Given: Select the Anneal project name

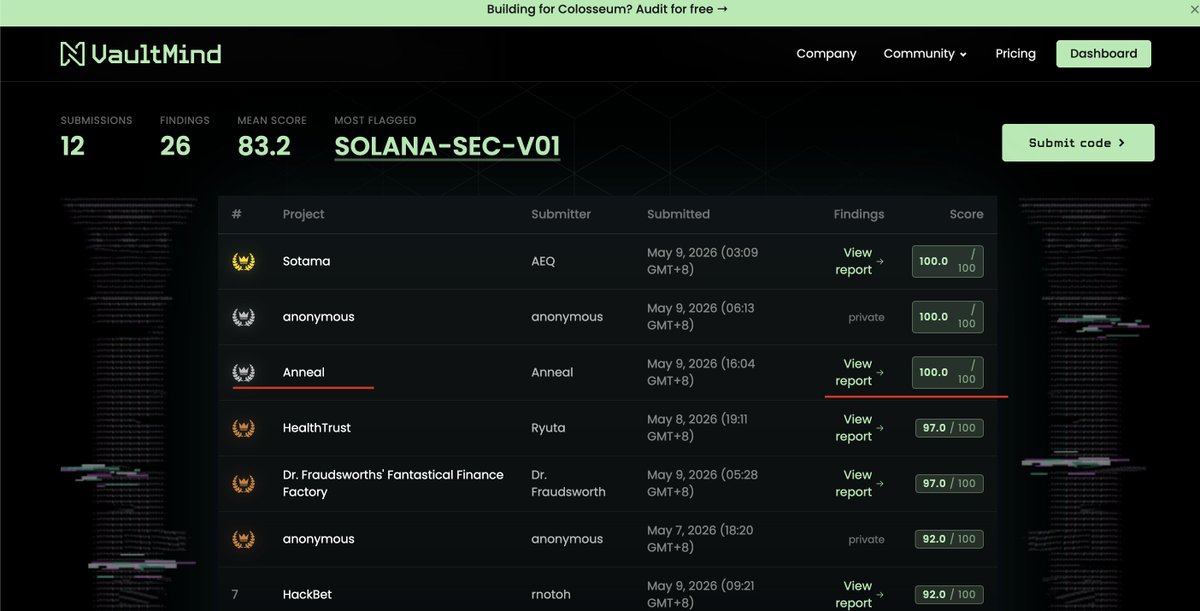Looking at the screenshot, I should pyautogui.click(x=304, y=372).
